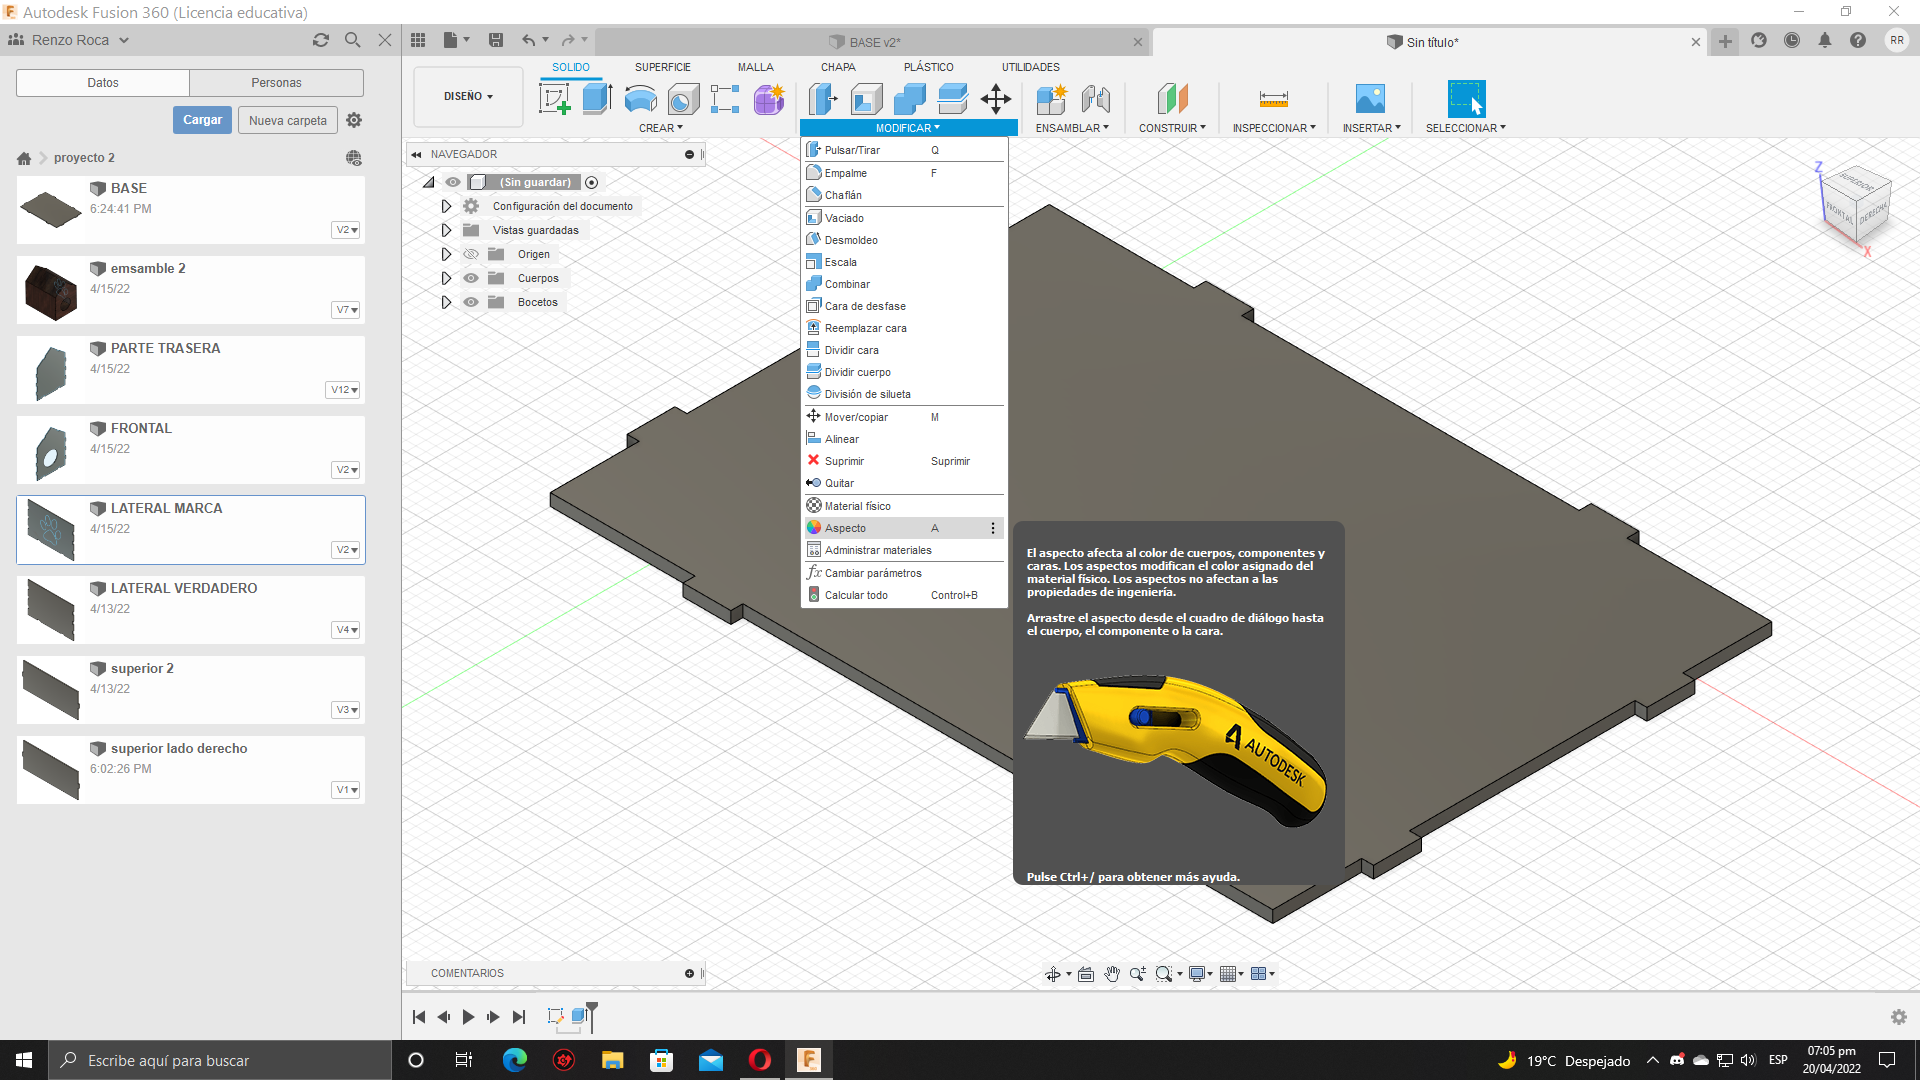This screenshot has width=1920, height=1080.
Task: Expand Vistas guardadas node
Action: click(x=446, y=230)
